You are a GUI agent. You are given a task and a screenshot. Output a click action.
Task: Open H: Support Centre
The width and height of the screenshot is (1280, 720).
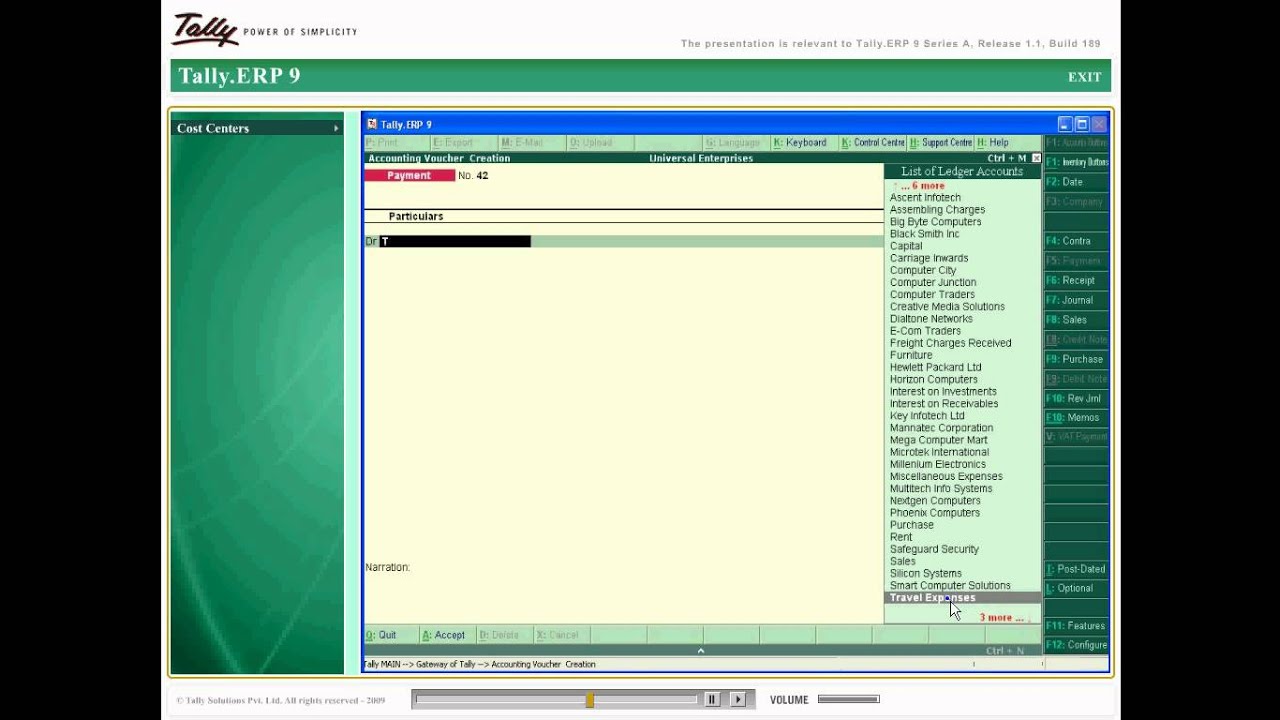click(x=940, y=143)
